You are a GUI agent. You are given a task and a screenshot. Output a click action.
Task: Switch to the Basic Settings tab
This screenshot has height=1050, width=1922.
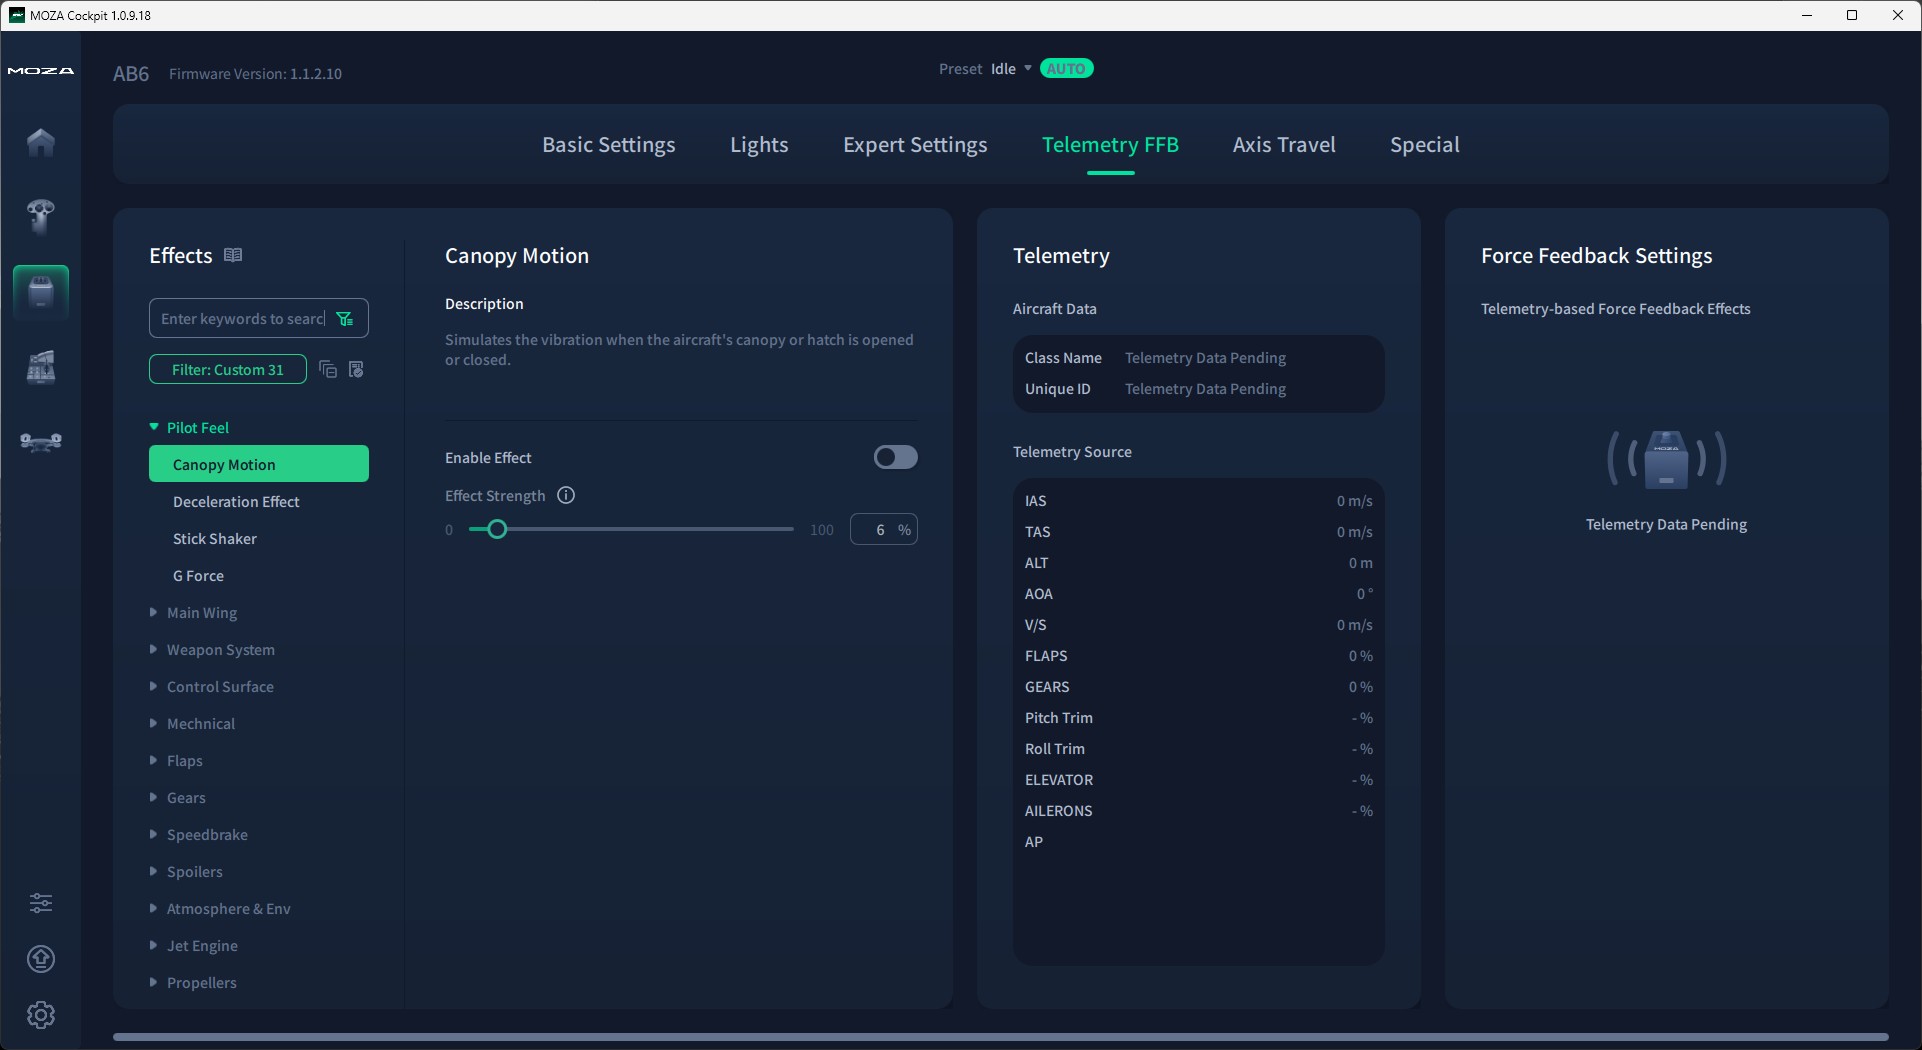[x=608, y=145]
